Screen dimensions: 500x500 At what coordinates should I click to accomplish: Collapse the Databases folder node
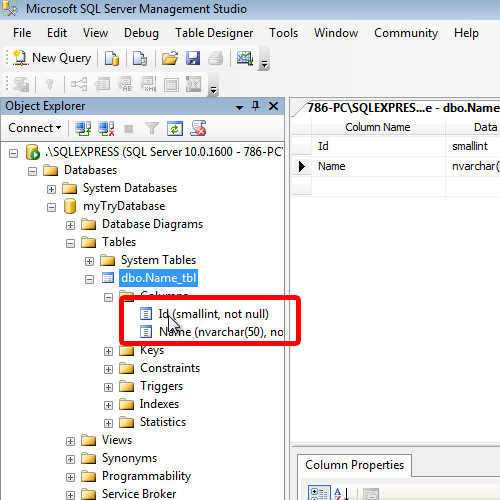pos(32,172)
